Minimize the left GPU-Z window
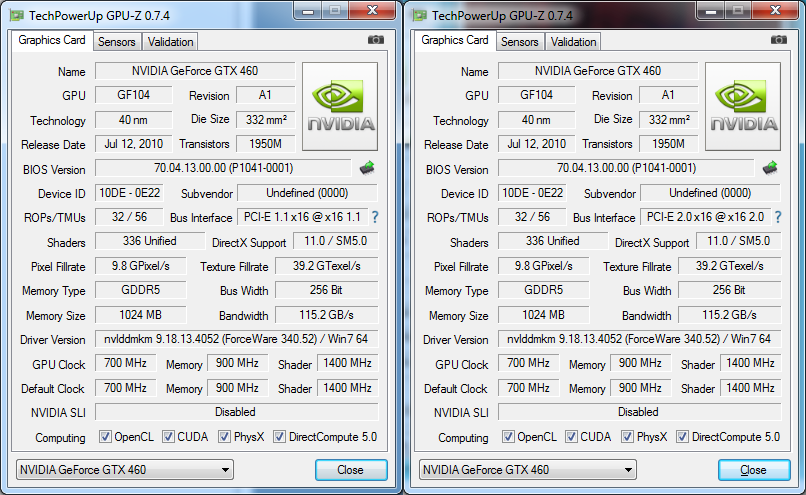The image size is (806, 495). pyautogui.click(x=308, y=10)
